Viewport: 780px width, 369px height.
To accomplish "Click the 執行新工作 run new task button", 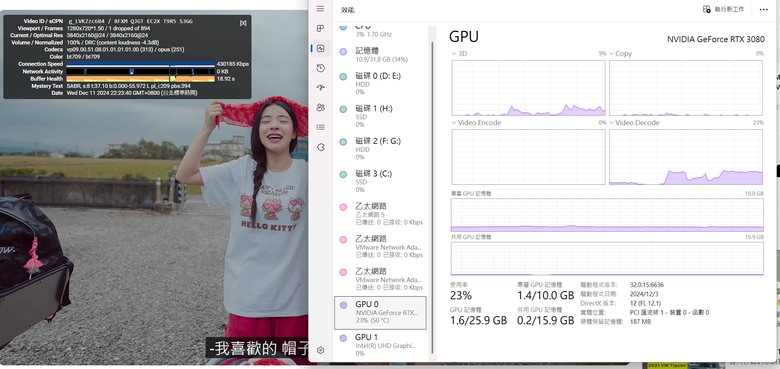I will pyautogui.click(x=723, y=9).
